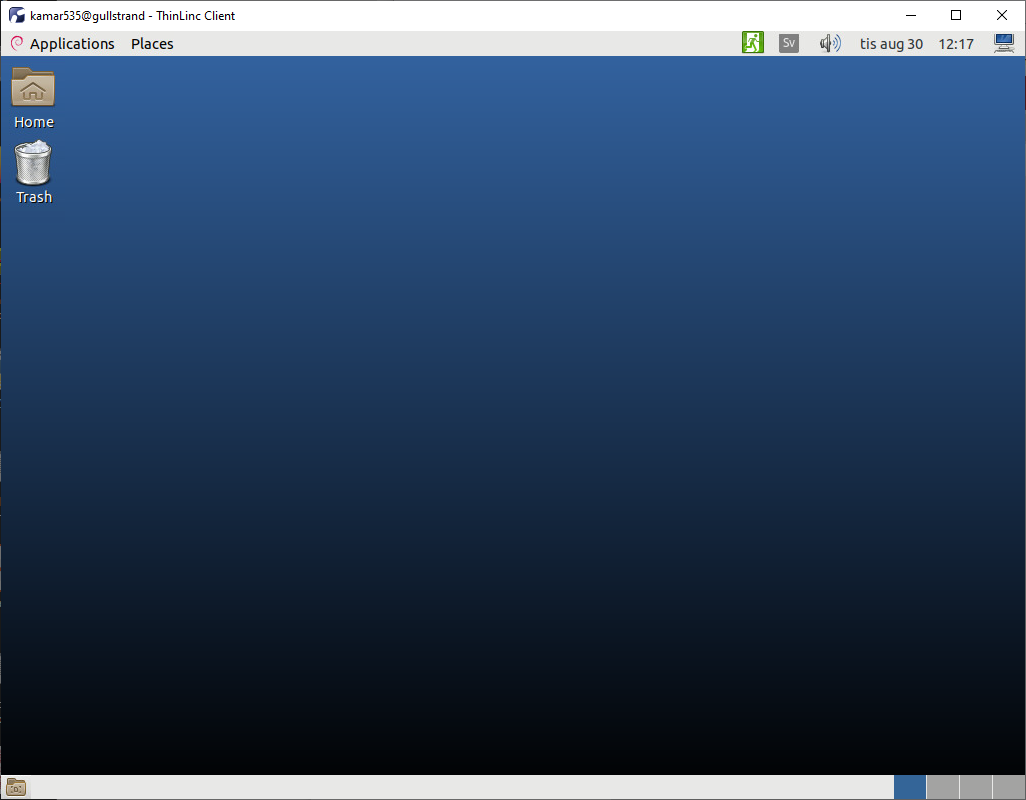Image resolution: width=1026 pixels, height=800 pixels.
Task: Open the Sv keyboard layout indicator
Action: pos(788,43)
